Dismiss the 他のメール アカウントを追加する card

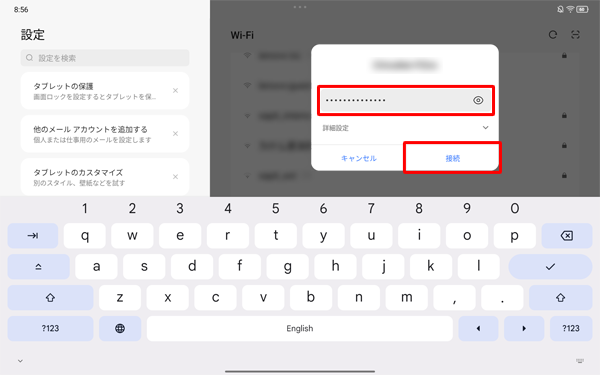(x=175, y=134)
